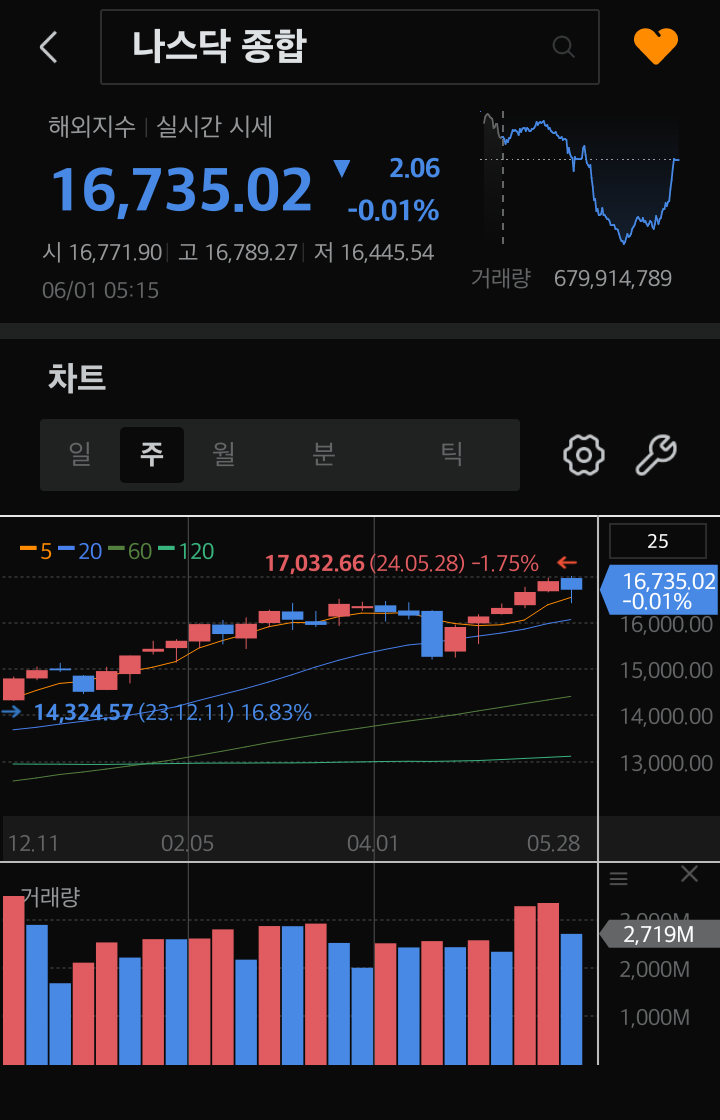Click the 2,000M volume axis label

coord(654,971)
